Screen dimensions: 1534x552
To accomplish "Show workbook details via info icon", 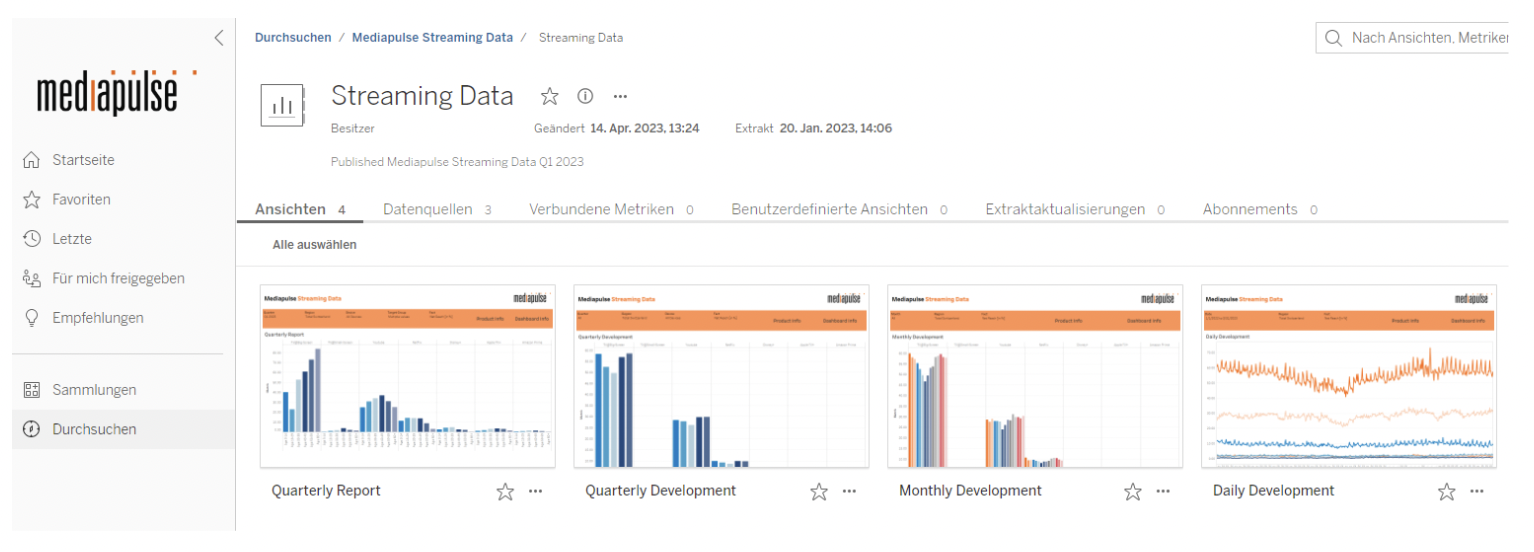I will [x=586, y=96].
